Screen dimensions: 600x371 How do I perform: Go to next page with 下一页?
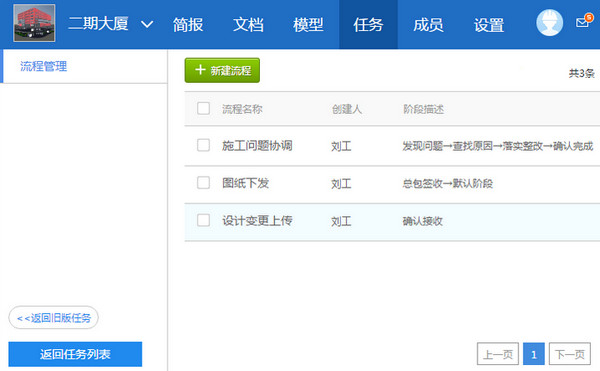point(570,354)
